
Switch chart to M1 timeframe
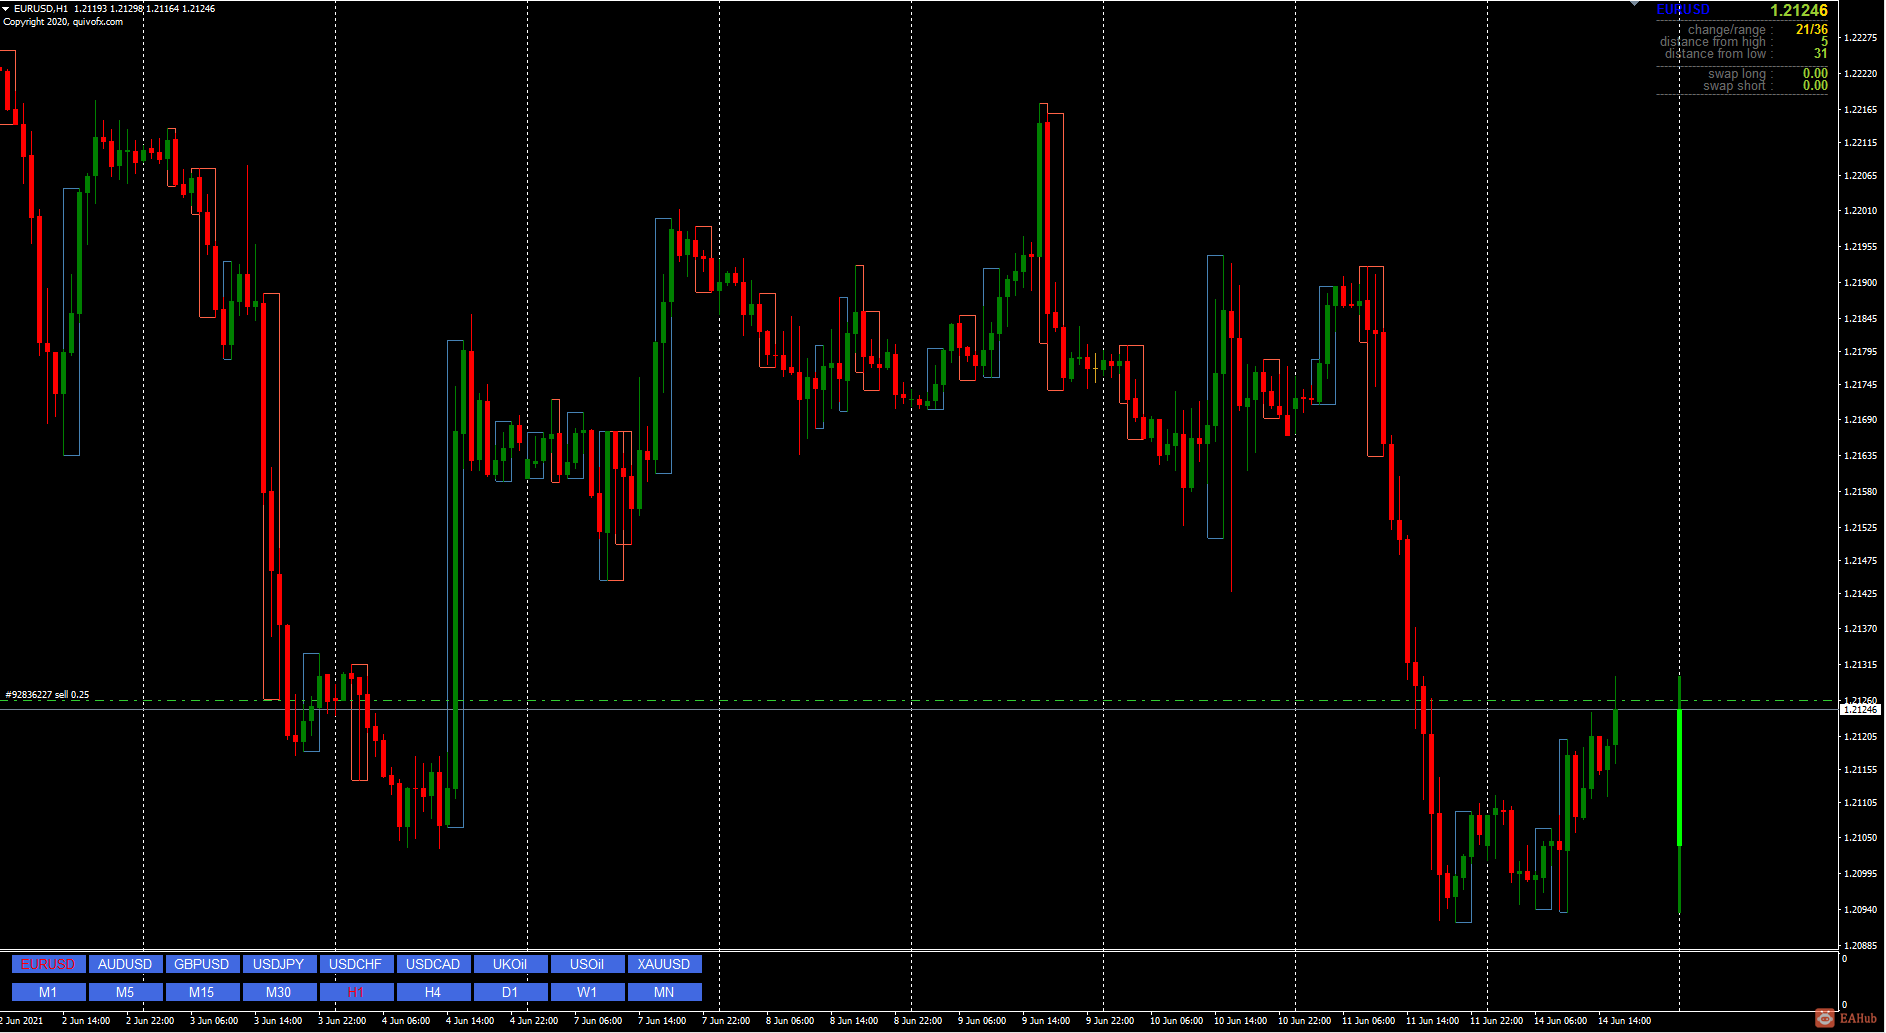click(47, 991)
